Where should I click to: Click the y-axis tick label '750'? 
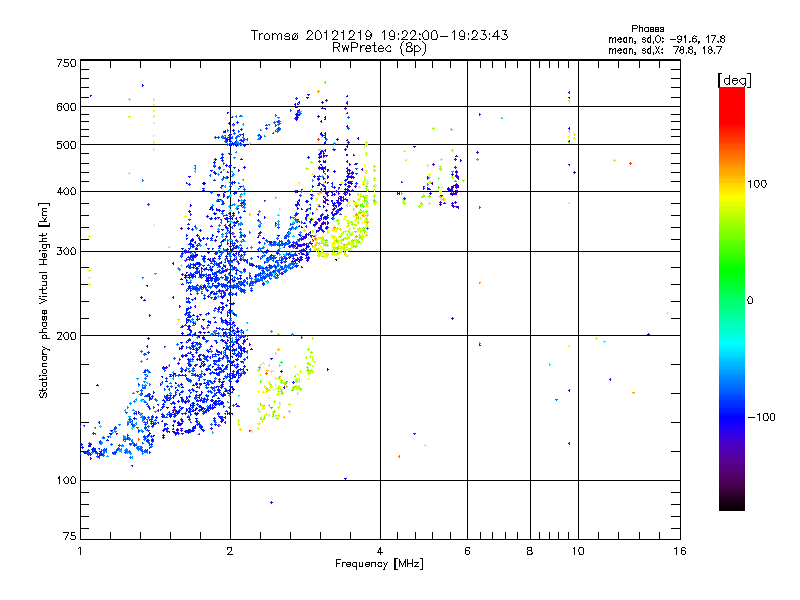pos(66,63)
